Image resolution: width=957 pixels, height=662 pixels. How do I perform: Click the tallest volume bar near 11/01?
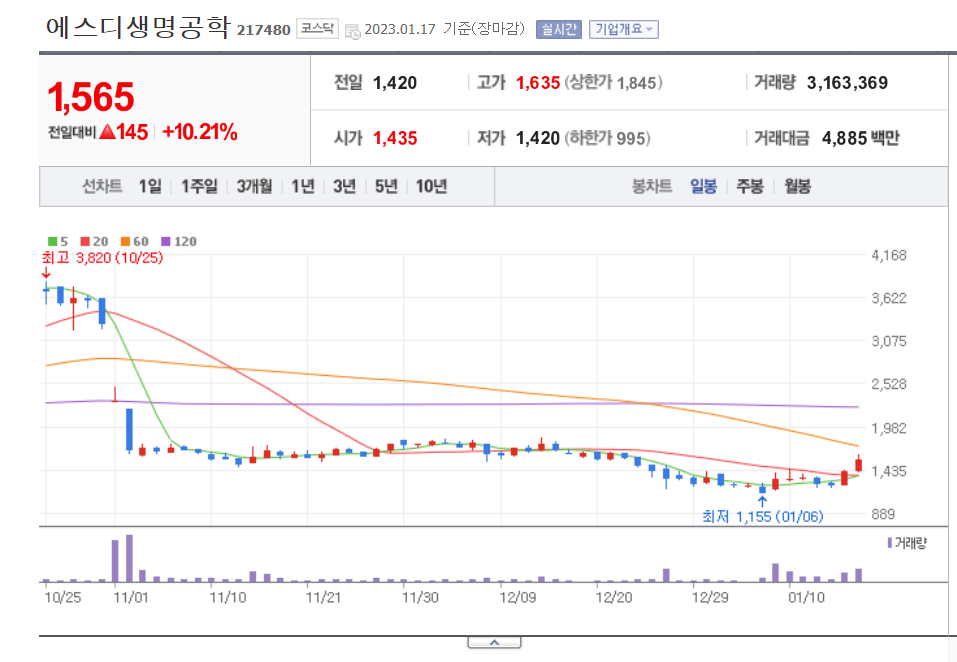coord(129,558)
